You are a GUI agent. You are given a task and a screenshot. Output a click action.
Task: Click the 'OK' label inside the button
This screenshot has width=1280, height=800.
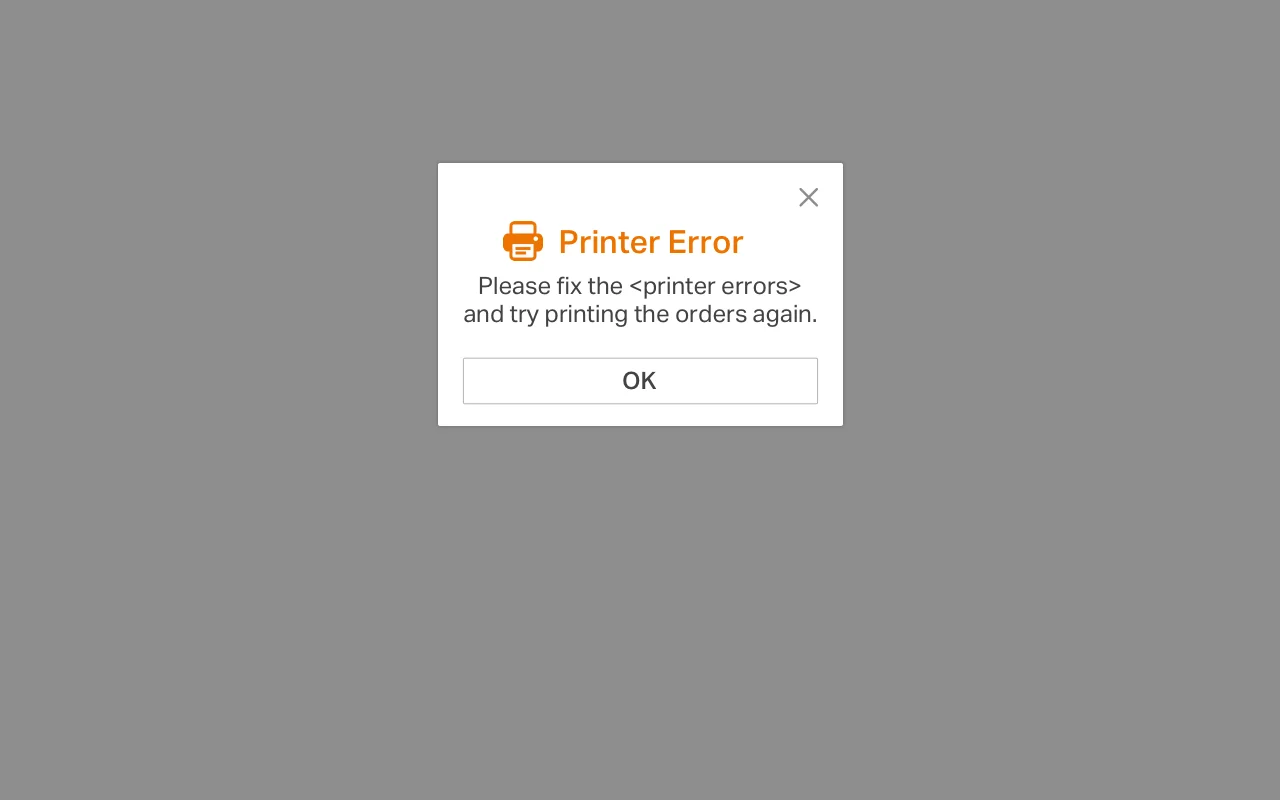(639, 381)
